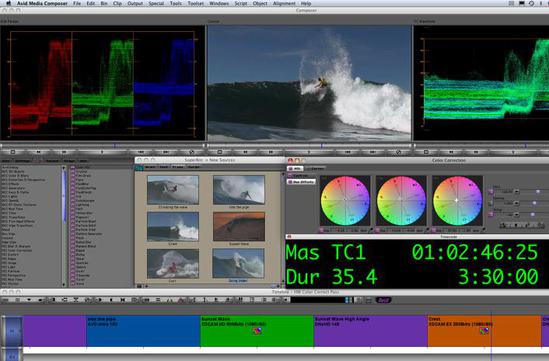This screenshot has height=361, width=549.
Task: Select the Frame view button in SuperBin
Action: click(x=178, y=167)
